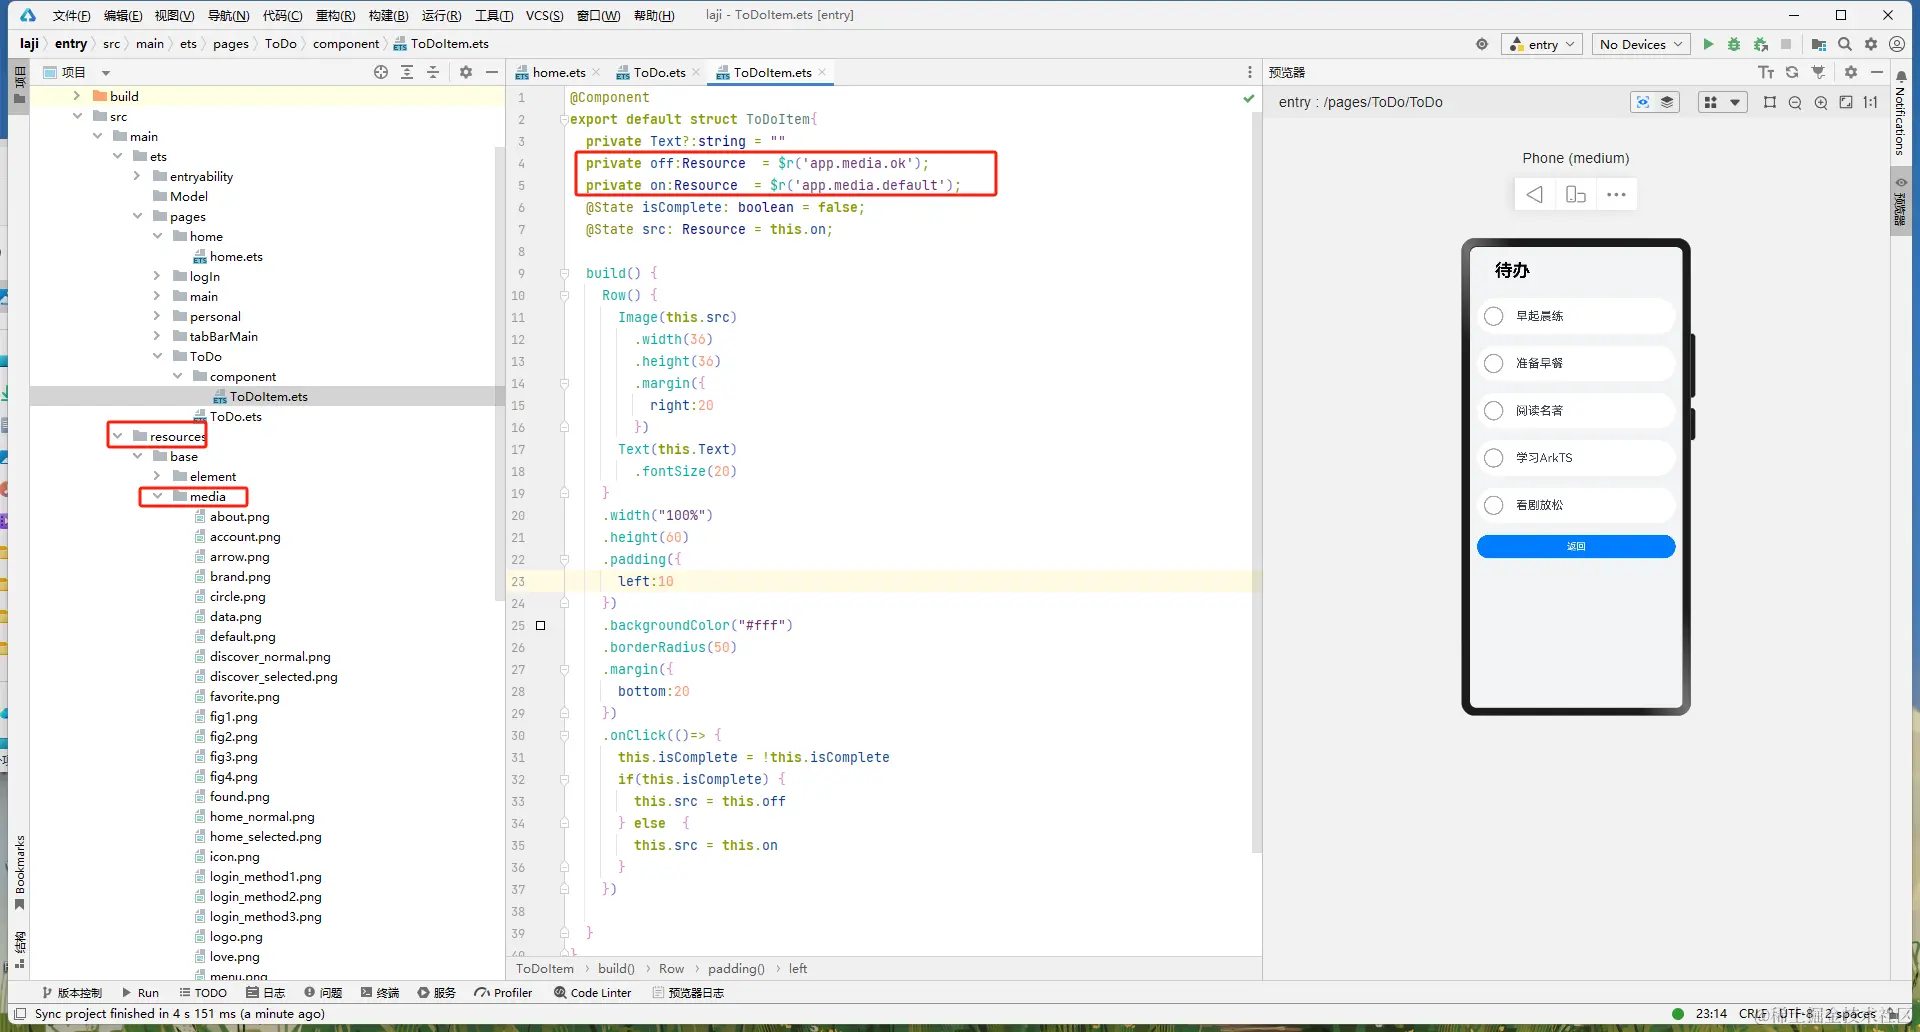Viewport: 1920px width, 1032px height.
Task: Open the 版本控制 tool window
Action: point(72,993)
